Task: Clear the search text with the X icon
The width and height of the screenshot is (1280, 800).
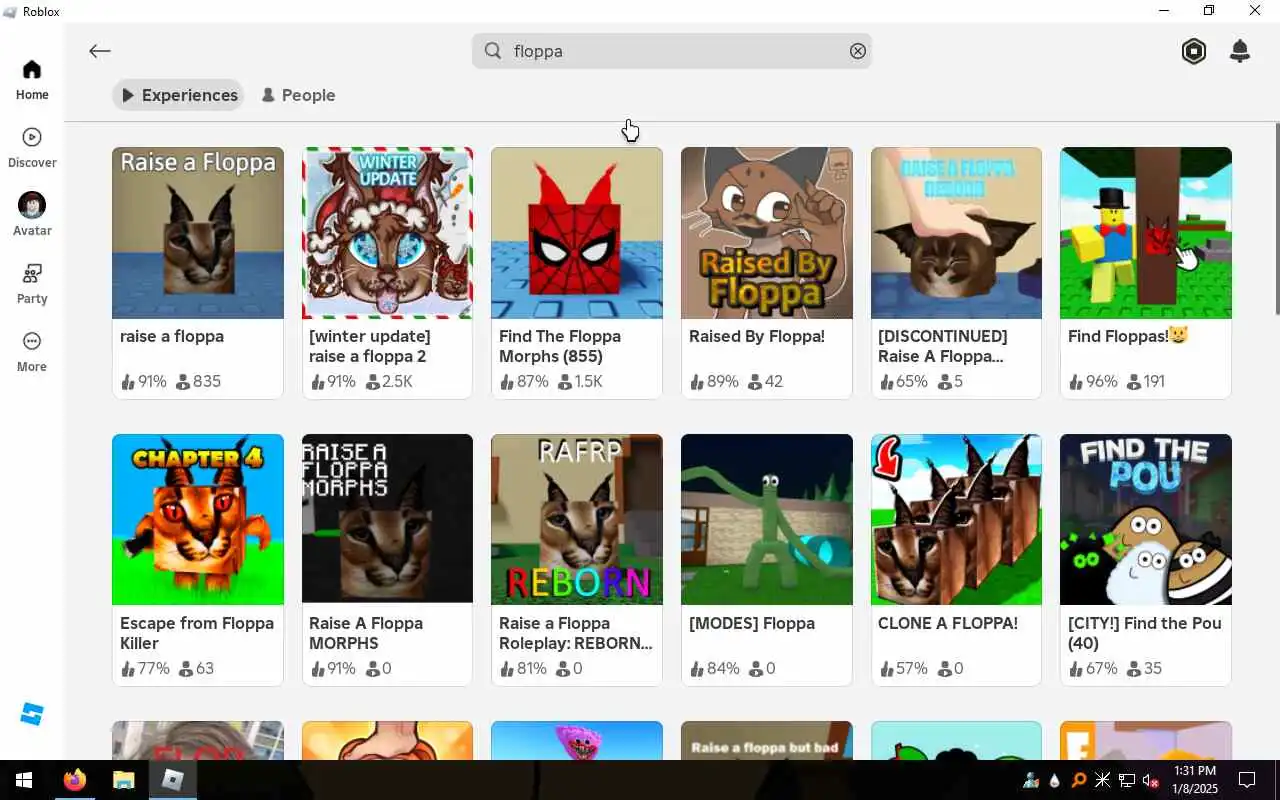Action: tap(858, 51)
